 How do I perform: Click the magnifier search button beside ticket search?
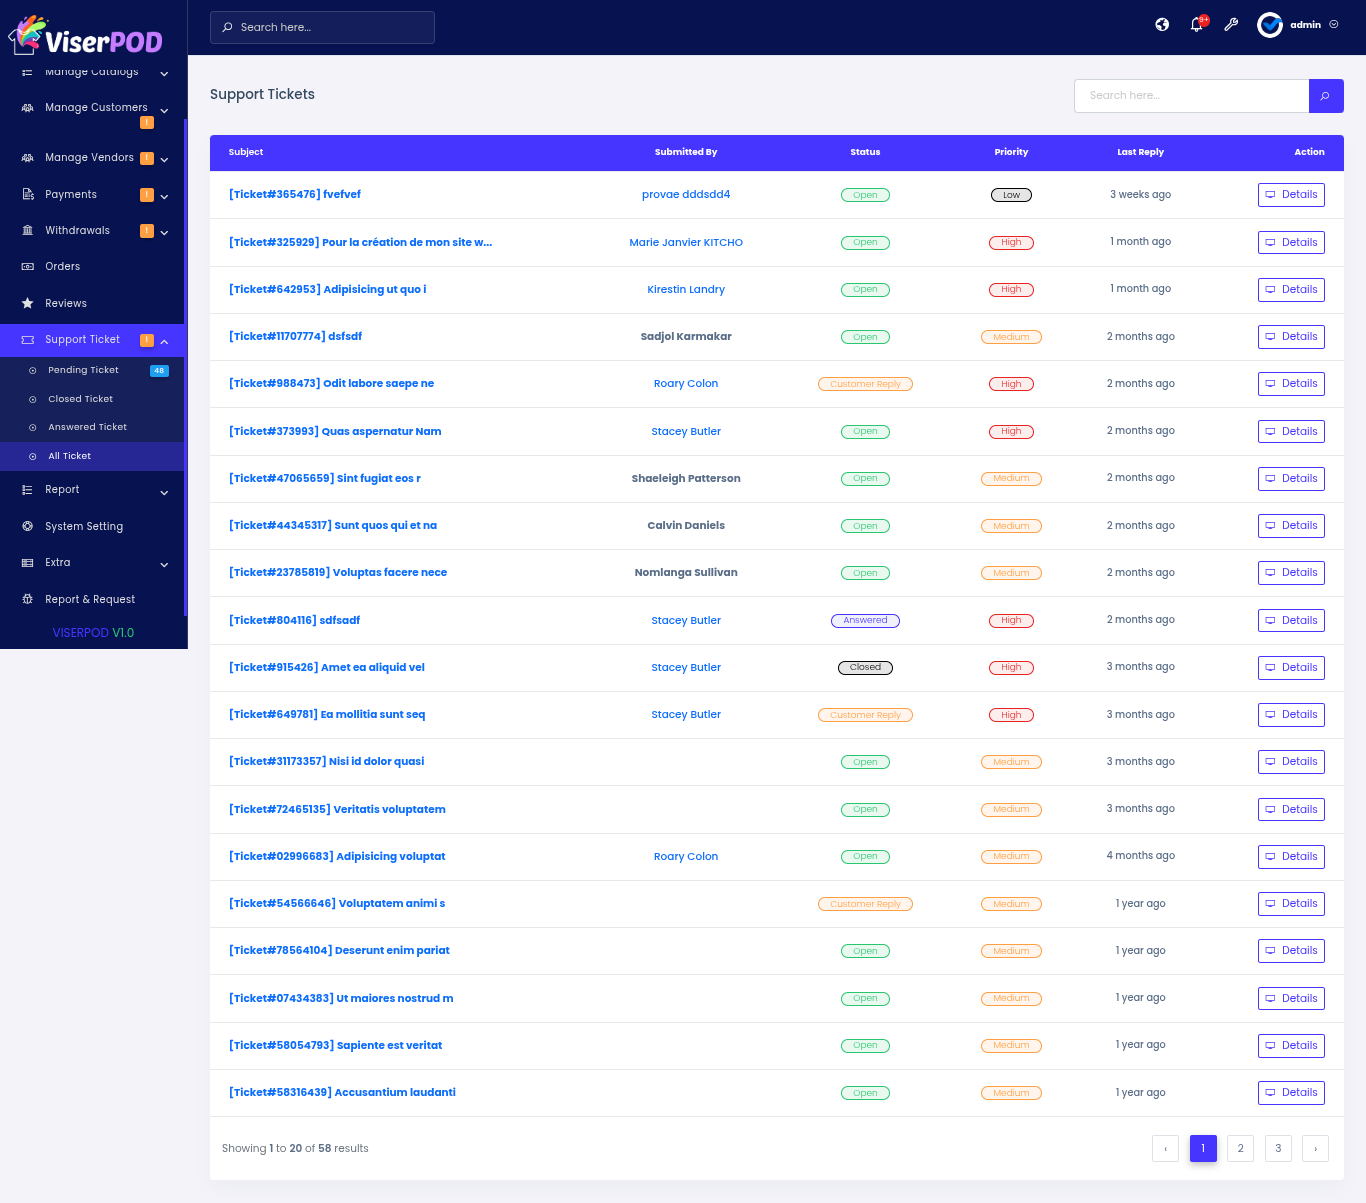pyautogui.click(x=1325, y=96)
